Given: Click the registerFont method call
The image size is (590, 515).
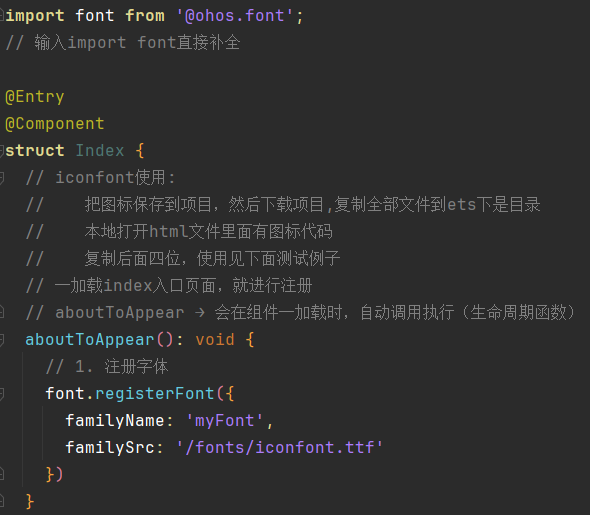Looking at the screenshot, I should pos(155,393).
